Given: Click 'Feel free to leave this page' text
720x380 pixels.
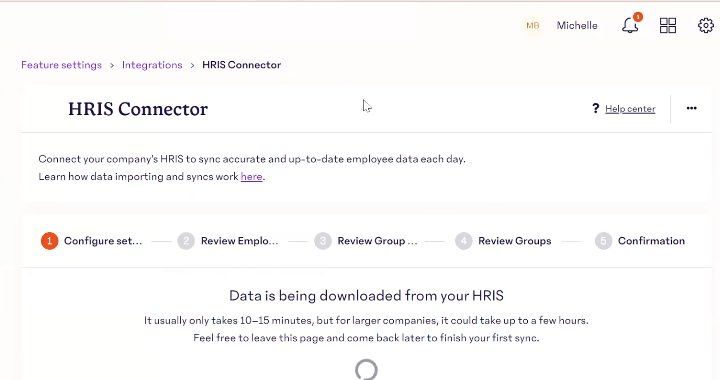Looking at the screenshot, I should pos(366,338).
